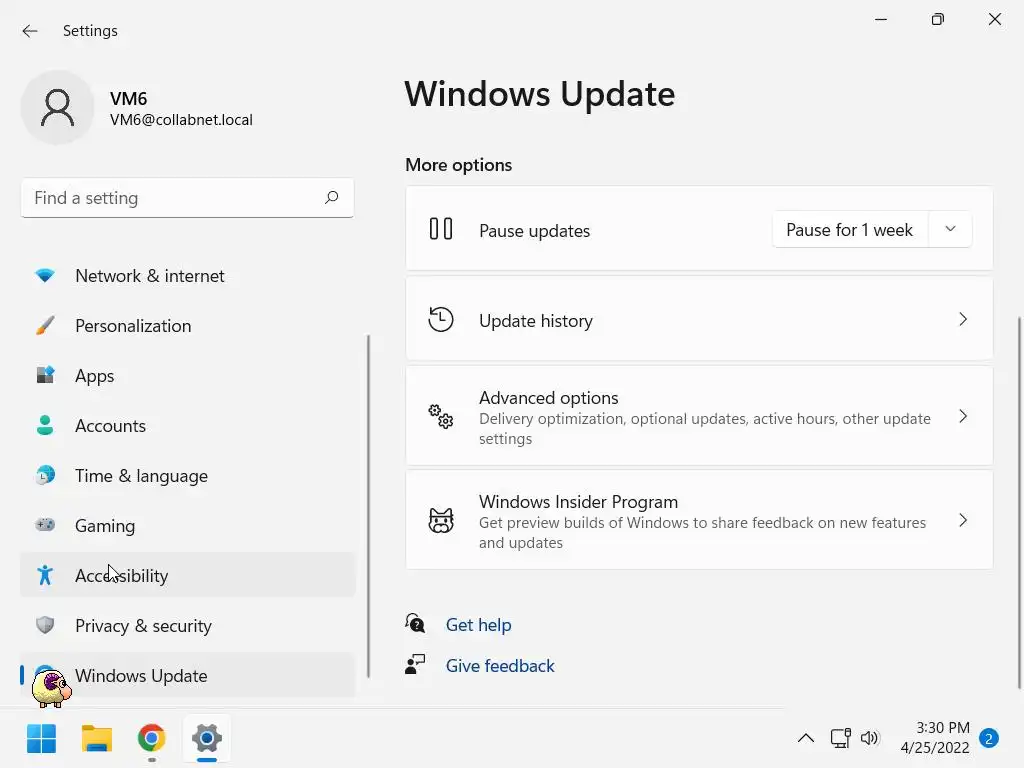Click the Time & language globe icon

45,475
